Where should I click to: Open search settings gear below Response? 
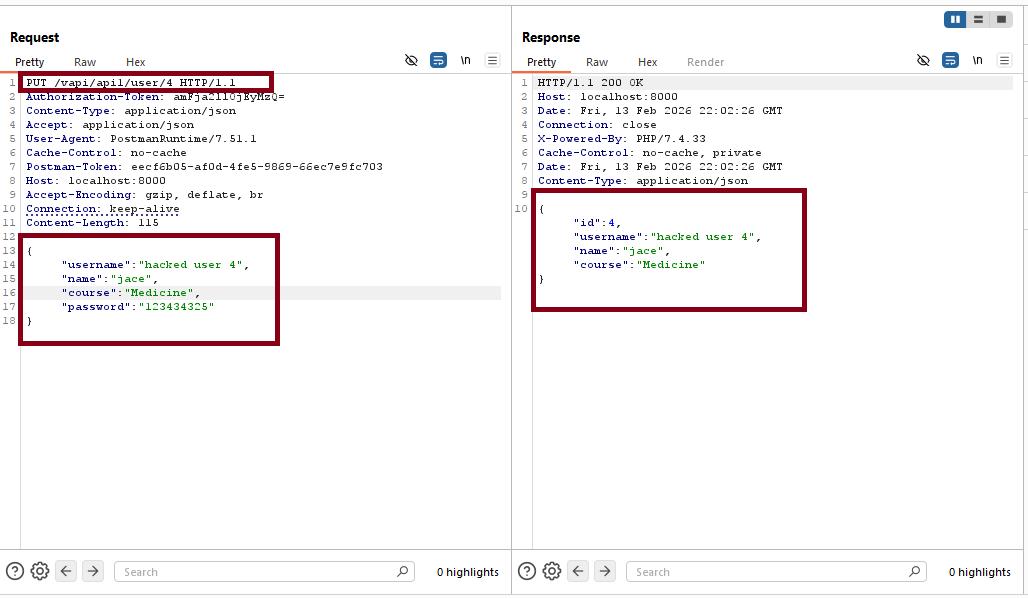point(552,571)
